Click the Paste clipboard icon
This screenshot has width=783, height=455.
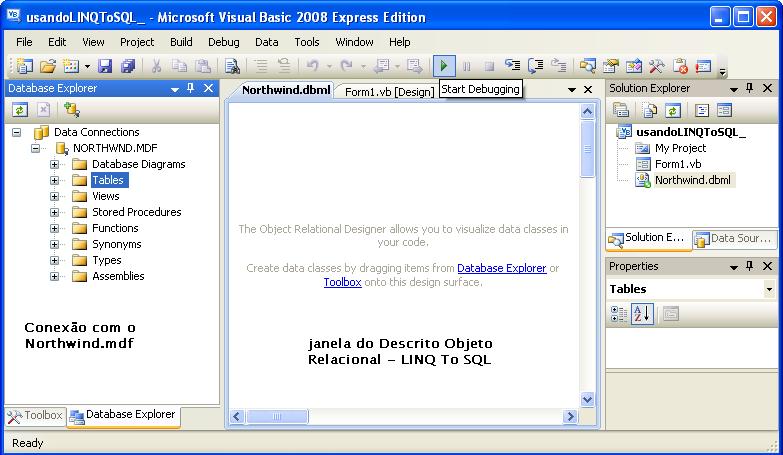(x=202, y=66)
